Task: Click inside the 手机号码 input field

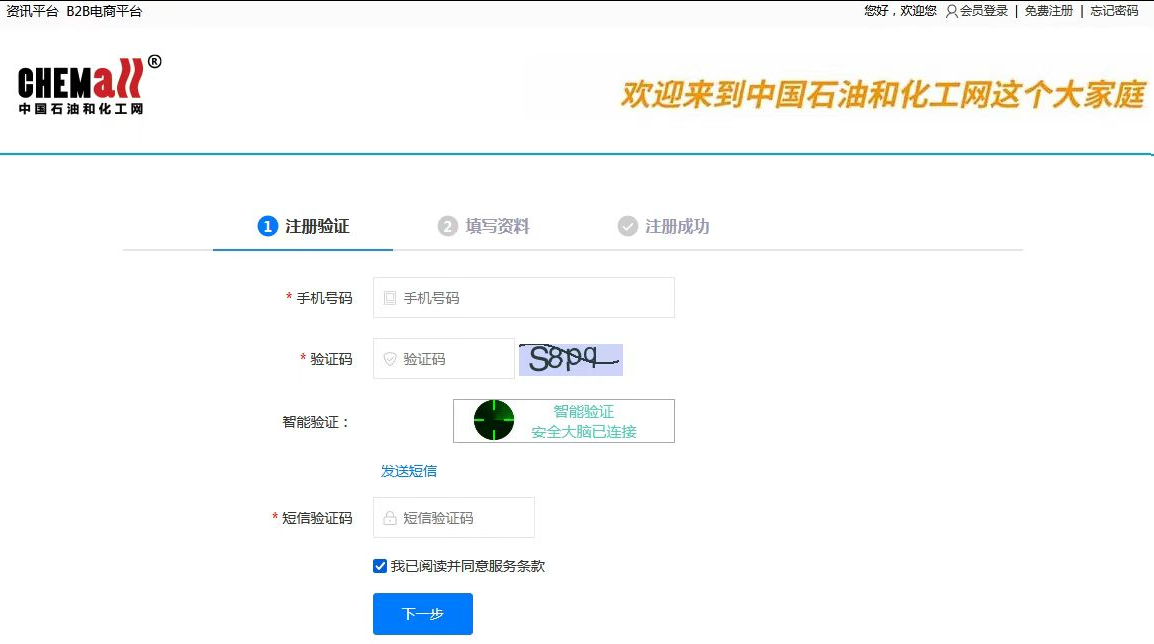Action: (520, 297)
